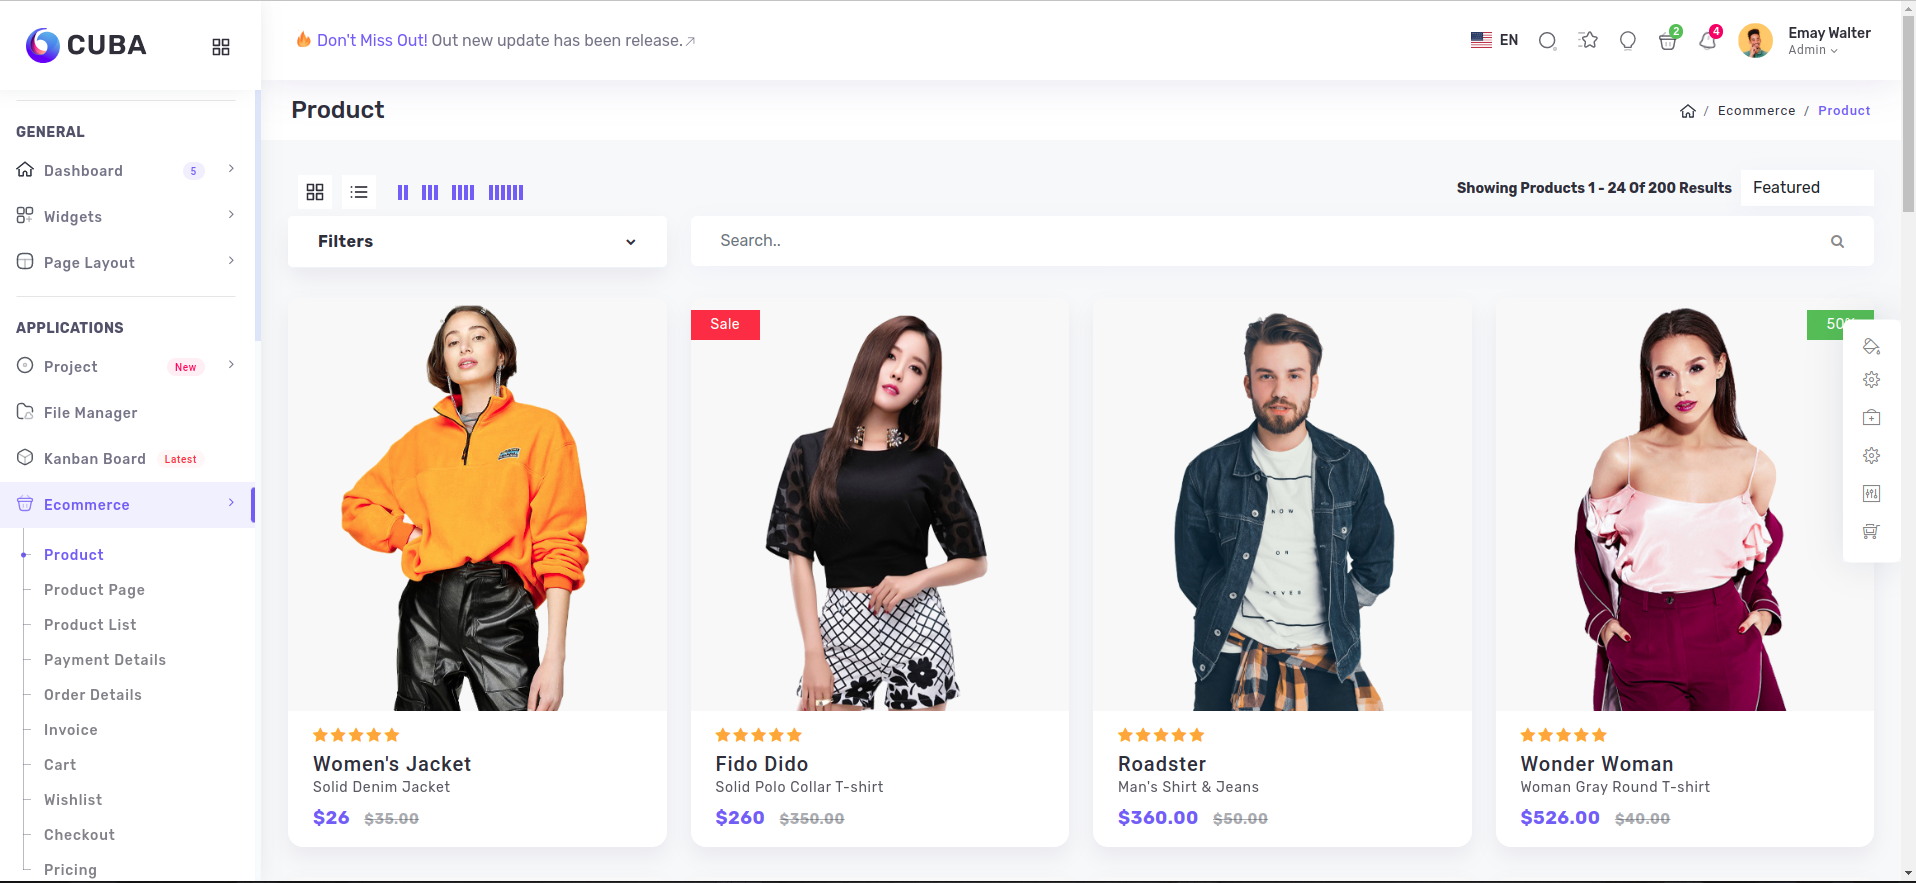
Task: Go to Payment Details
Action: pos(105,660)
